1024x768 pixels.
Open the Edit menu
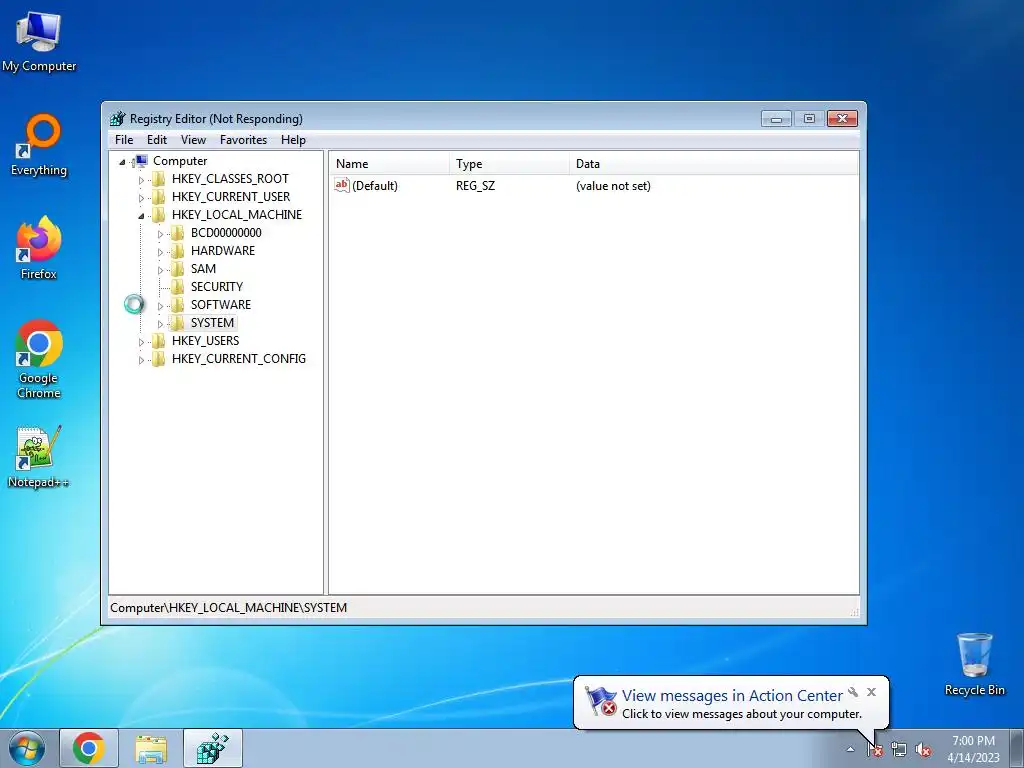(157, 140)
